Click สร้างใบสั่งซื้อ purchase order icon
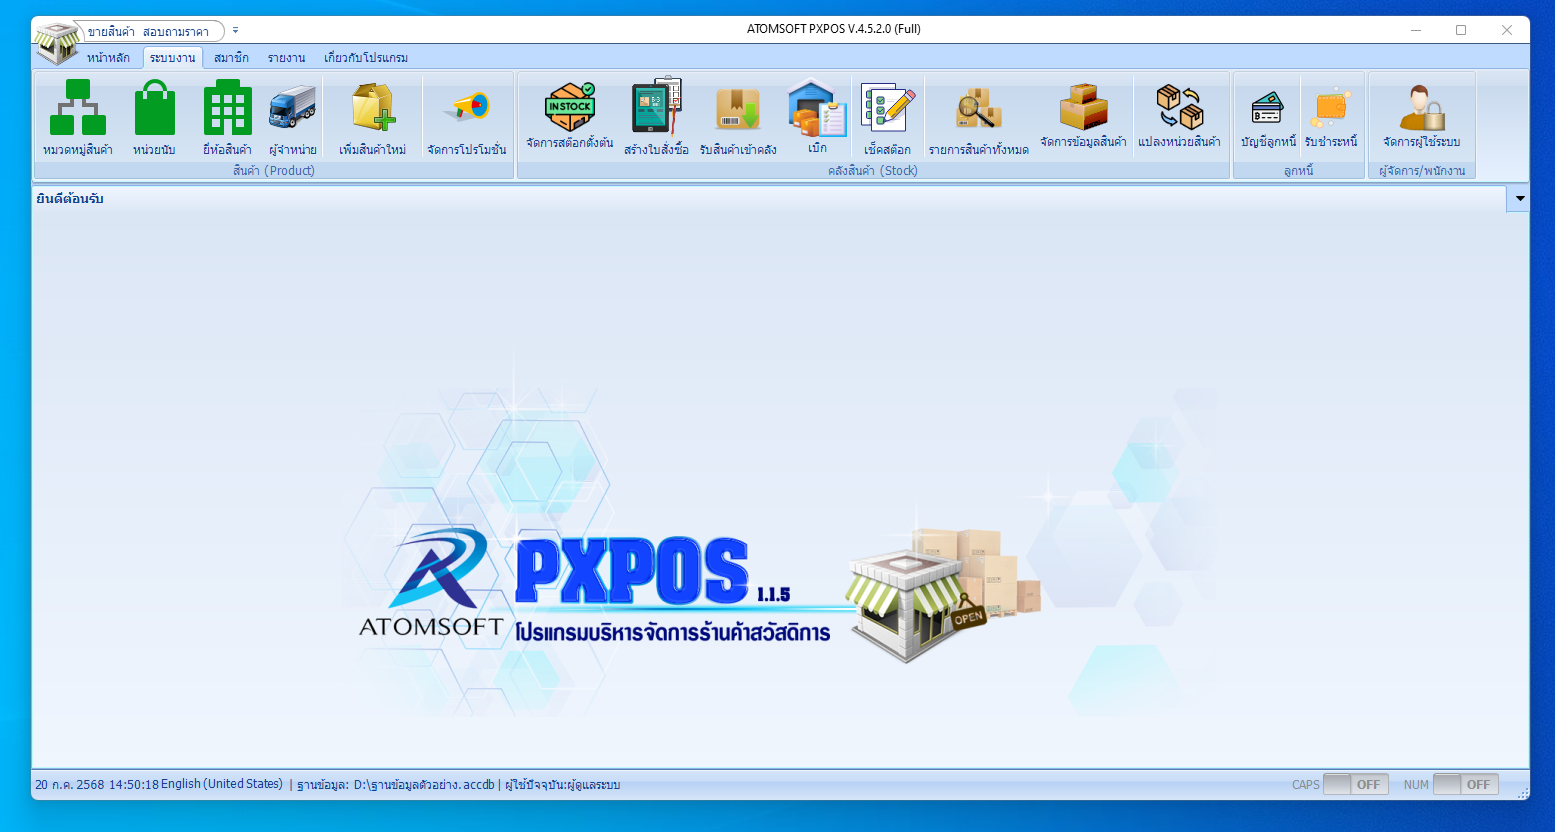 (656, 109)
